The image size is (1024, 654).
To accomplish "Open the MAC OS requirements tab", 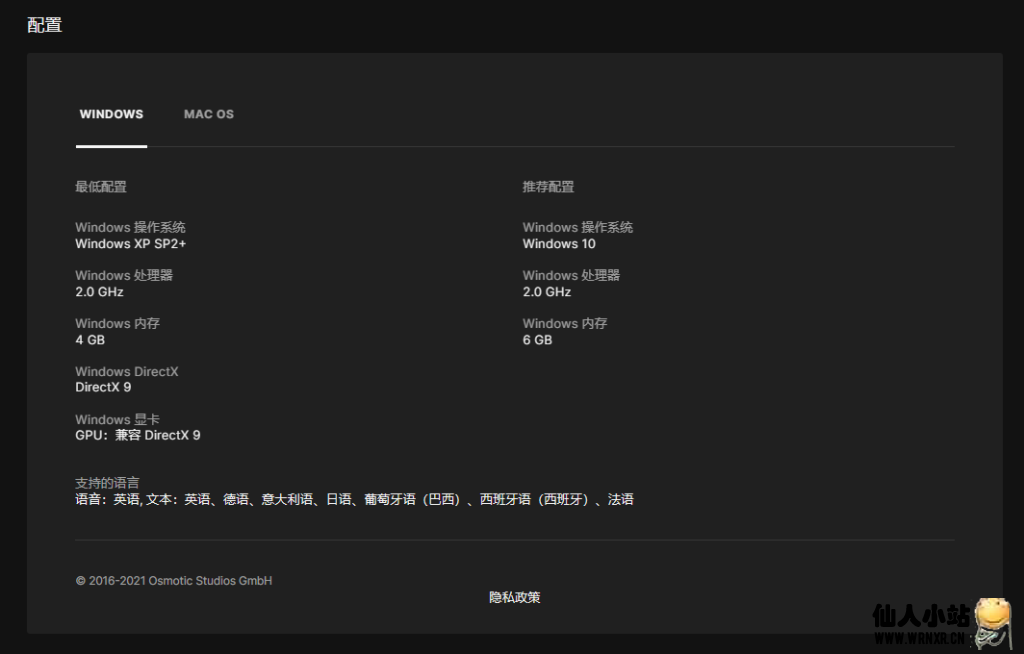I will (x=209, y=114).
